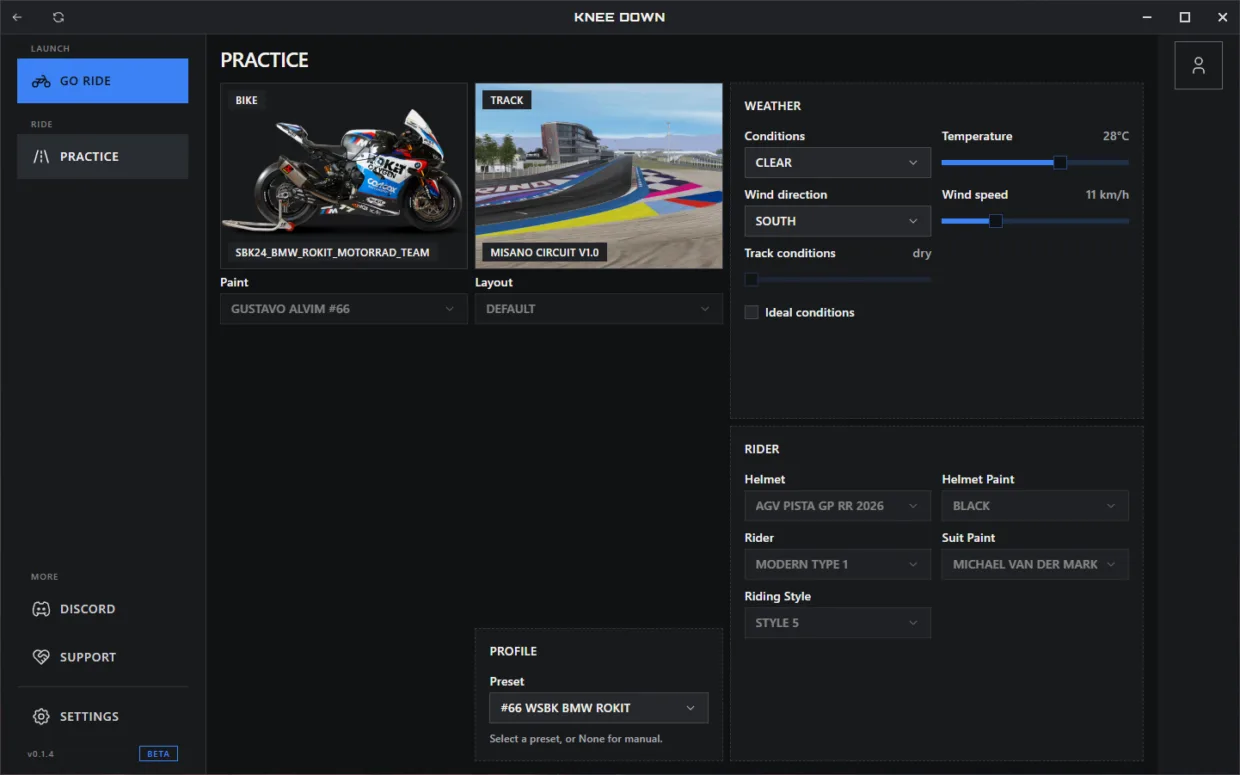Open the Rider dropdown Modern Type 1
Viewport: 1240px width, 775px height.
(837, 564)
